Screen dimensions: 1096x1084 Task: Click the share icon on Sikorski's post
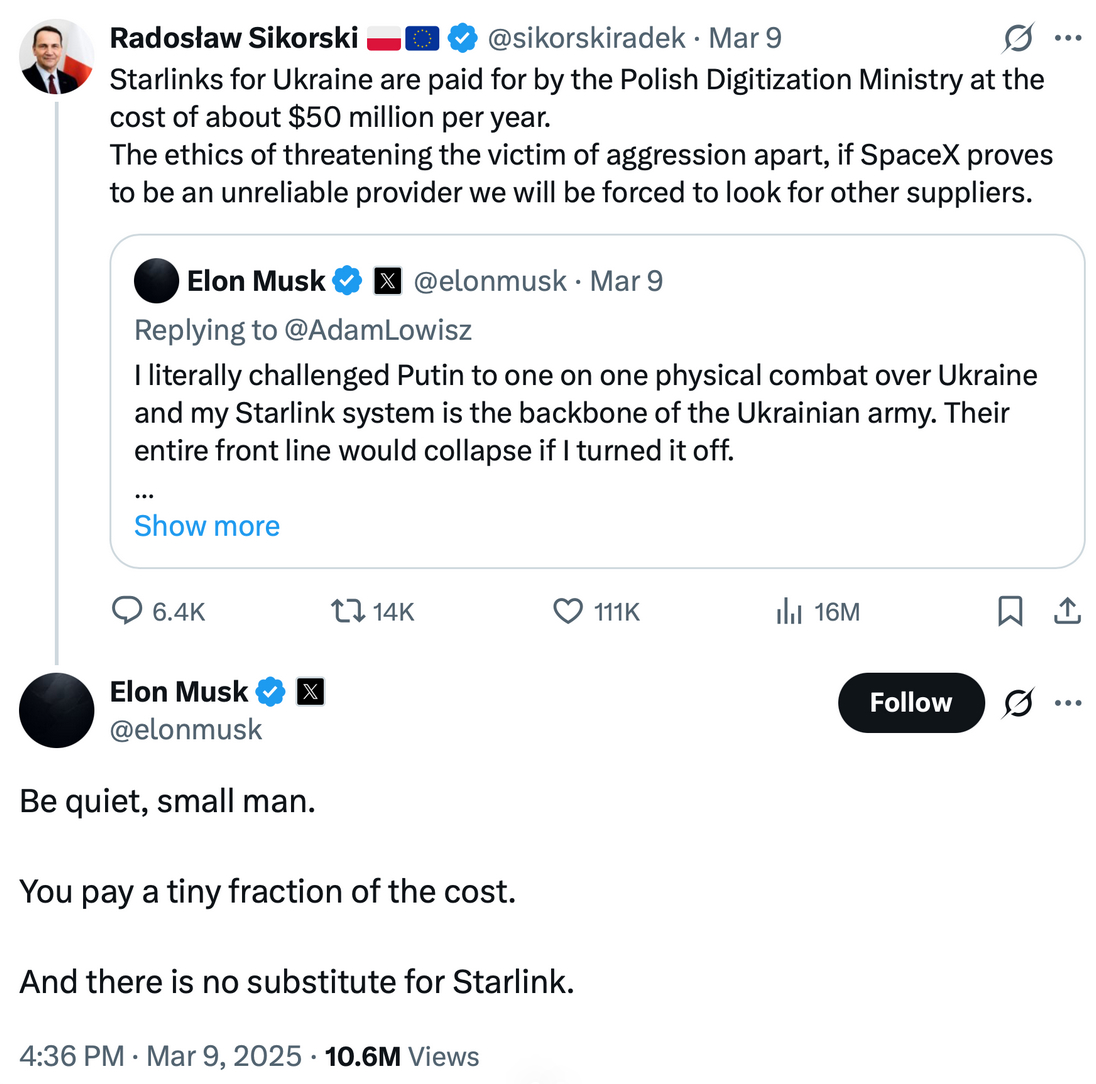(1067, 611)
